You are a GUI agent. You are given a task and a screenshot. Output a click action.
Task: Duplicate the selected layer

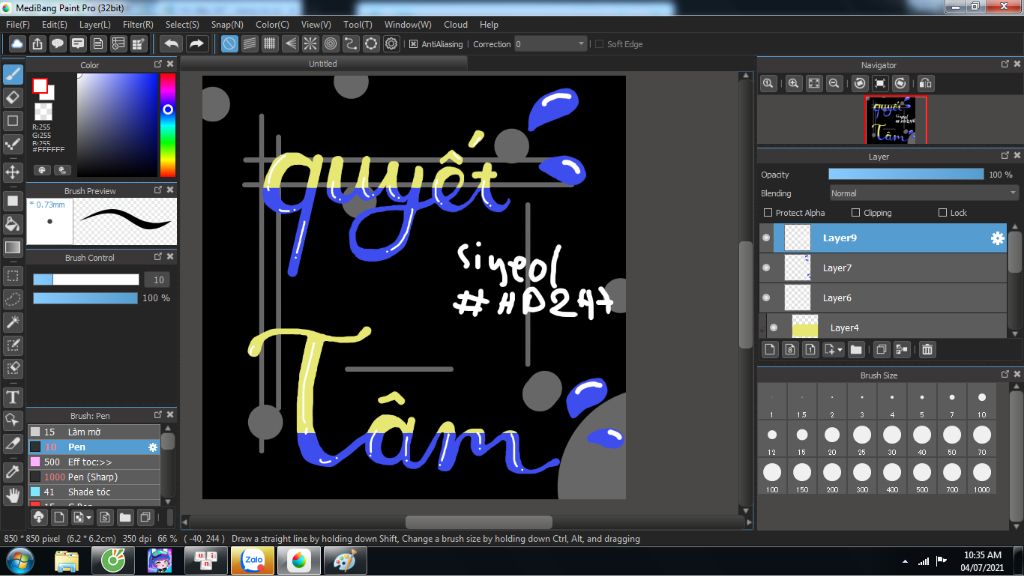tap(881, 350)
